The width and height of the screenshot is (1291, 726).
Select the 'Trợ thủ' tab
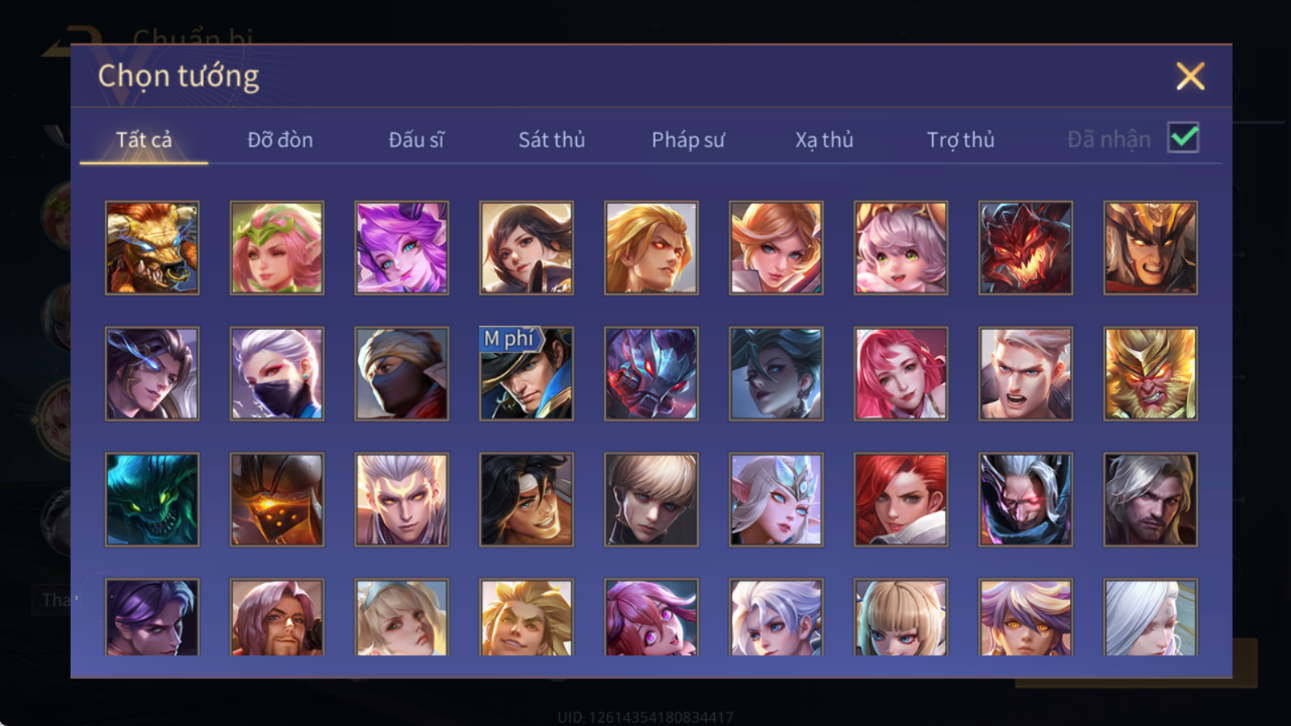(x=960, y=140)
